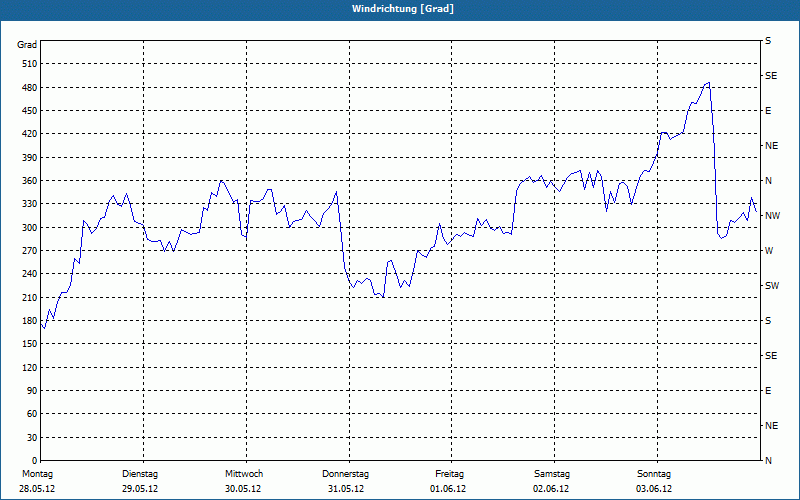The image size is (800, 500).
Task: Select the '90' y-axis value
Action: tap(32, 391)
